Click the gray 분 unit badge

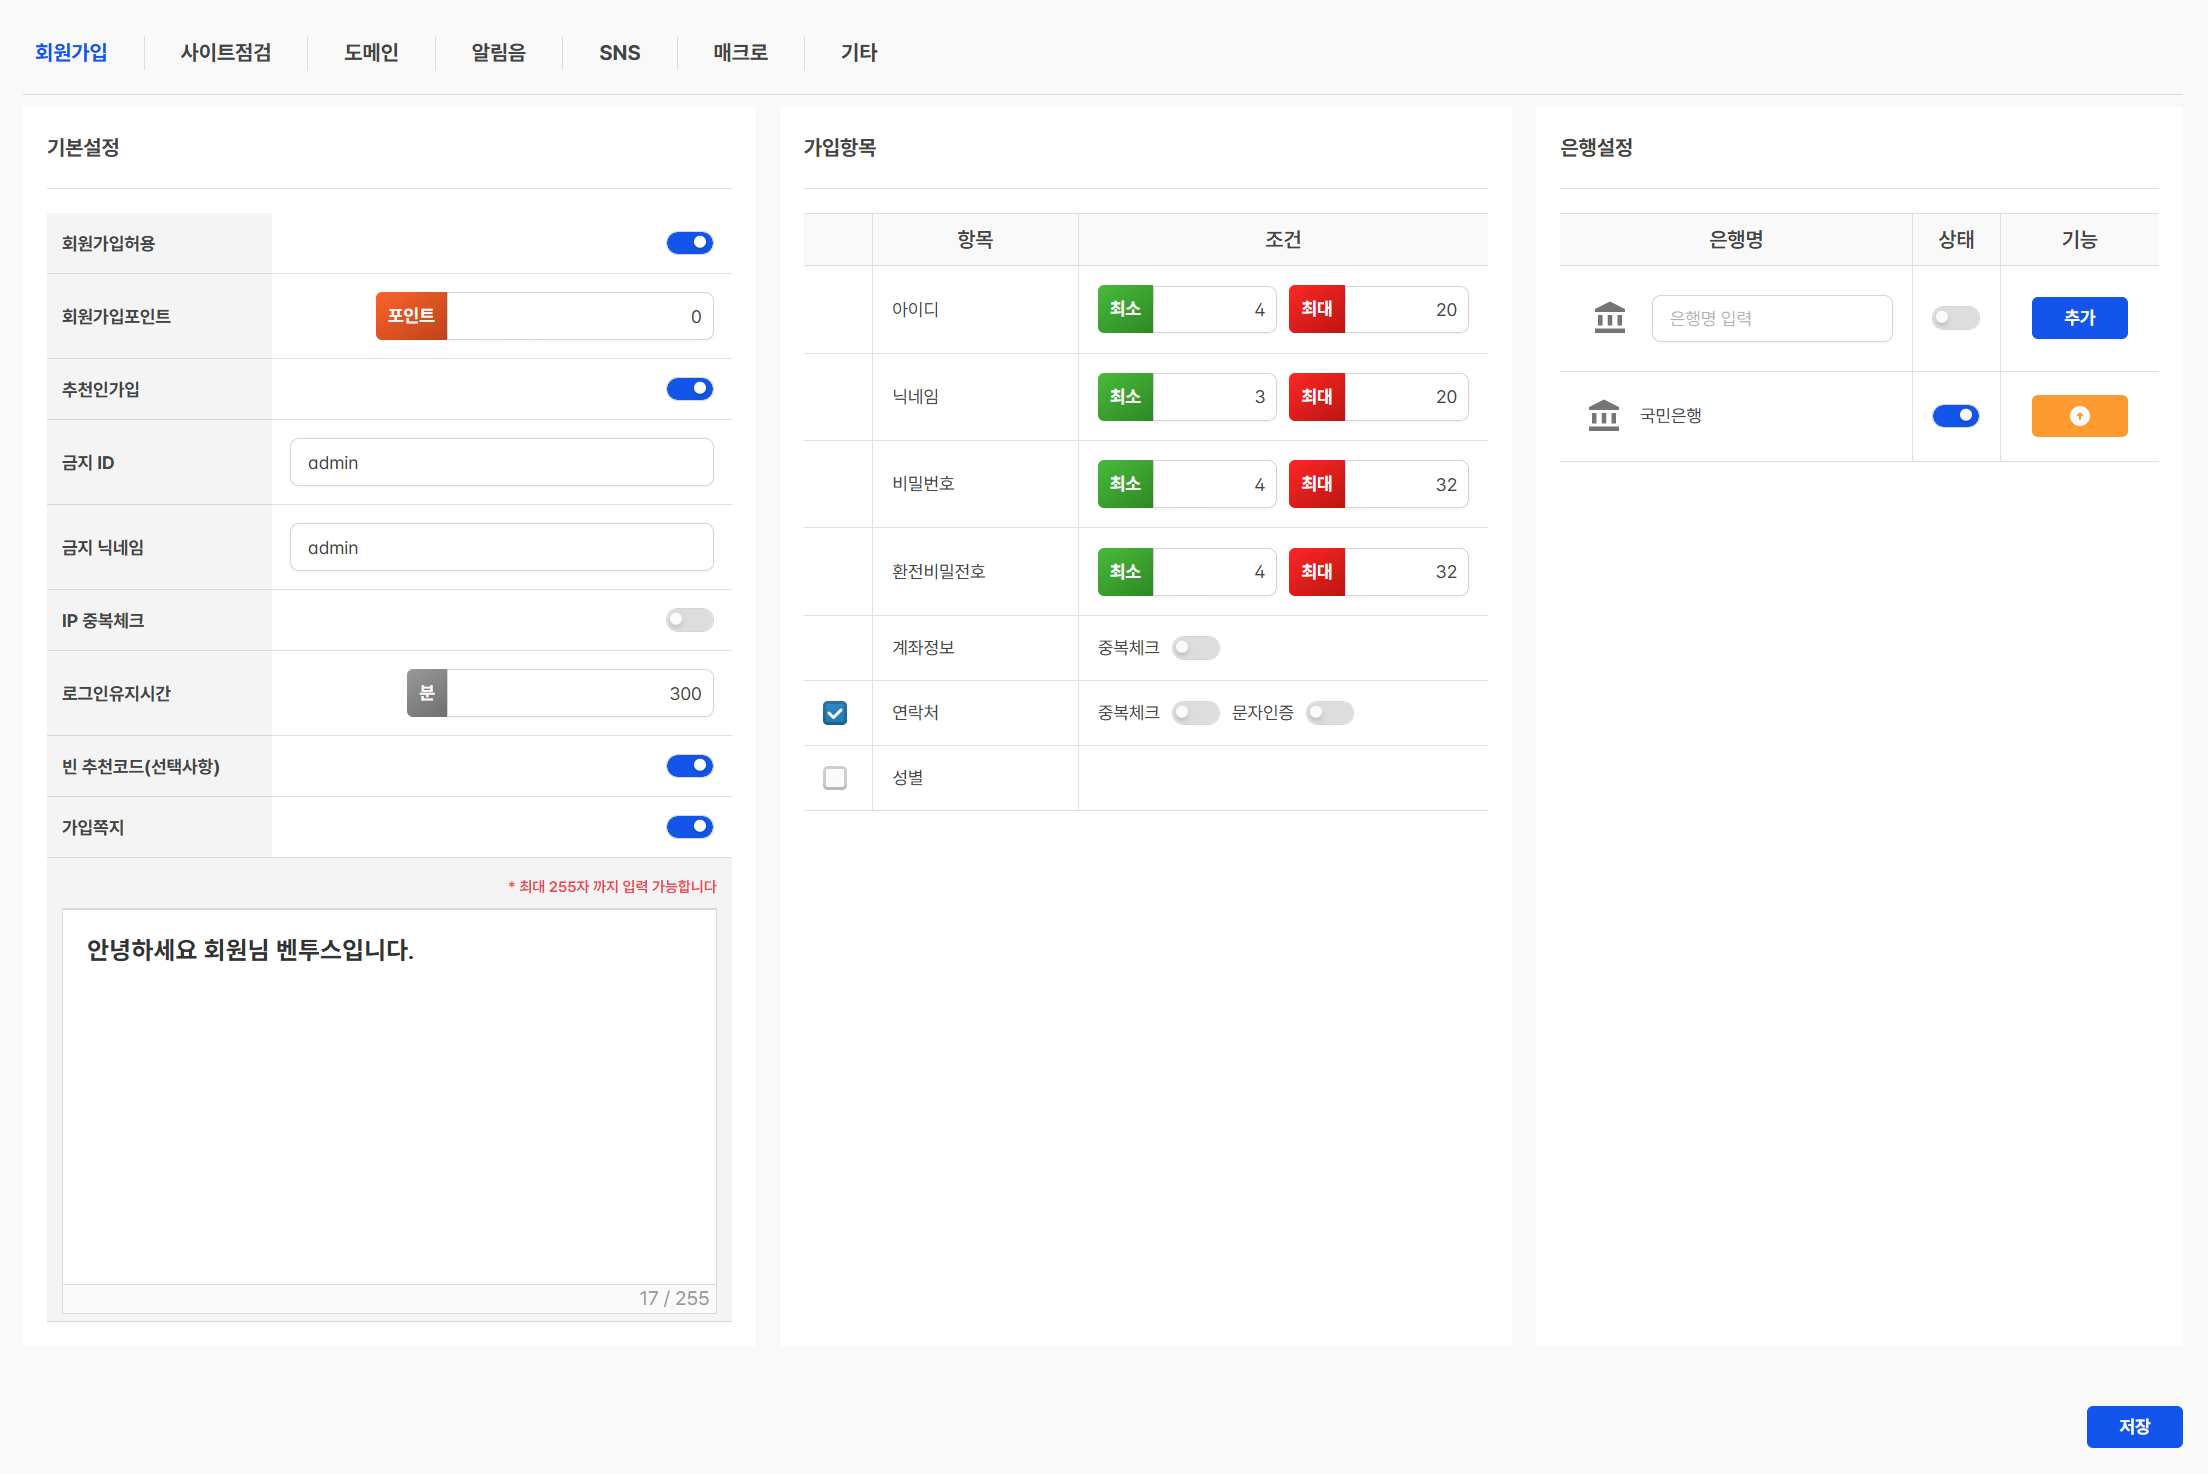click(x=427, y=693)
